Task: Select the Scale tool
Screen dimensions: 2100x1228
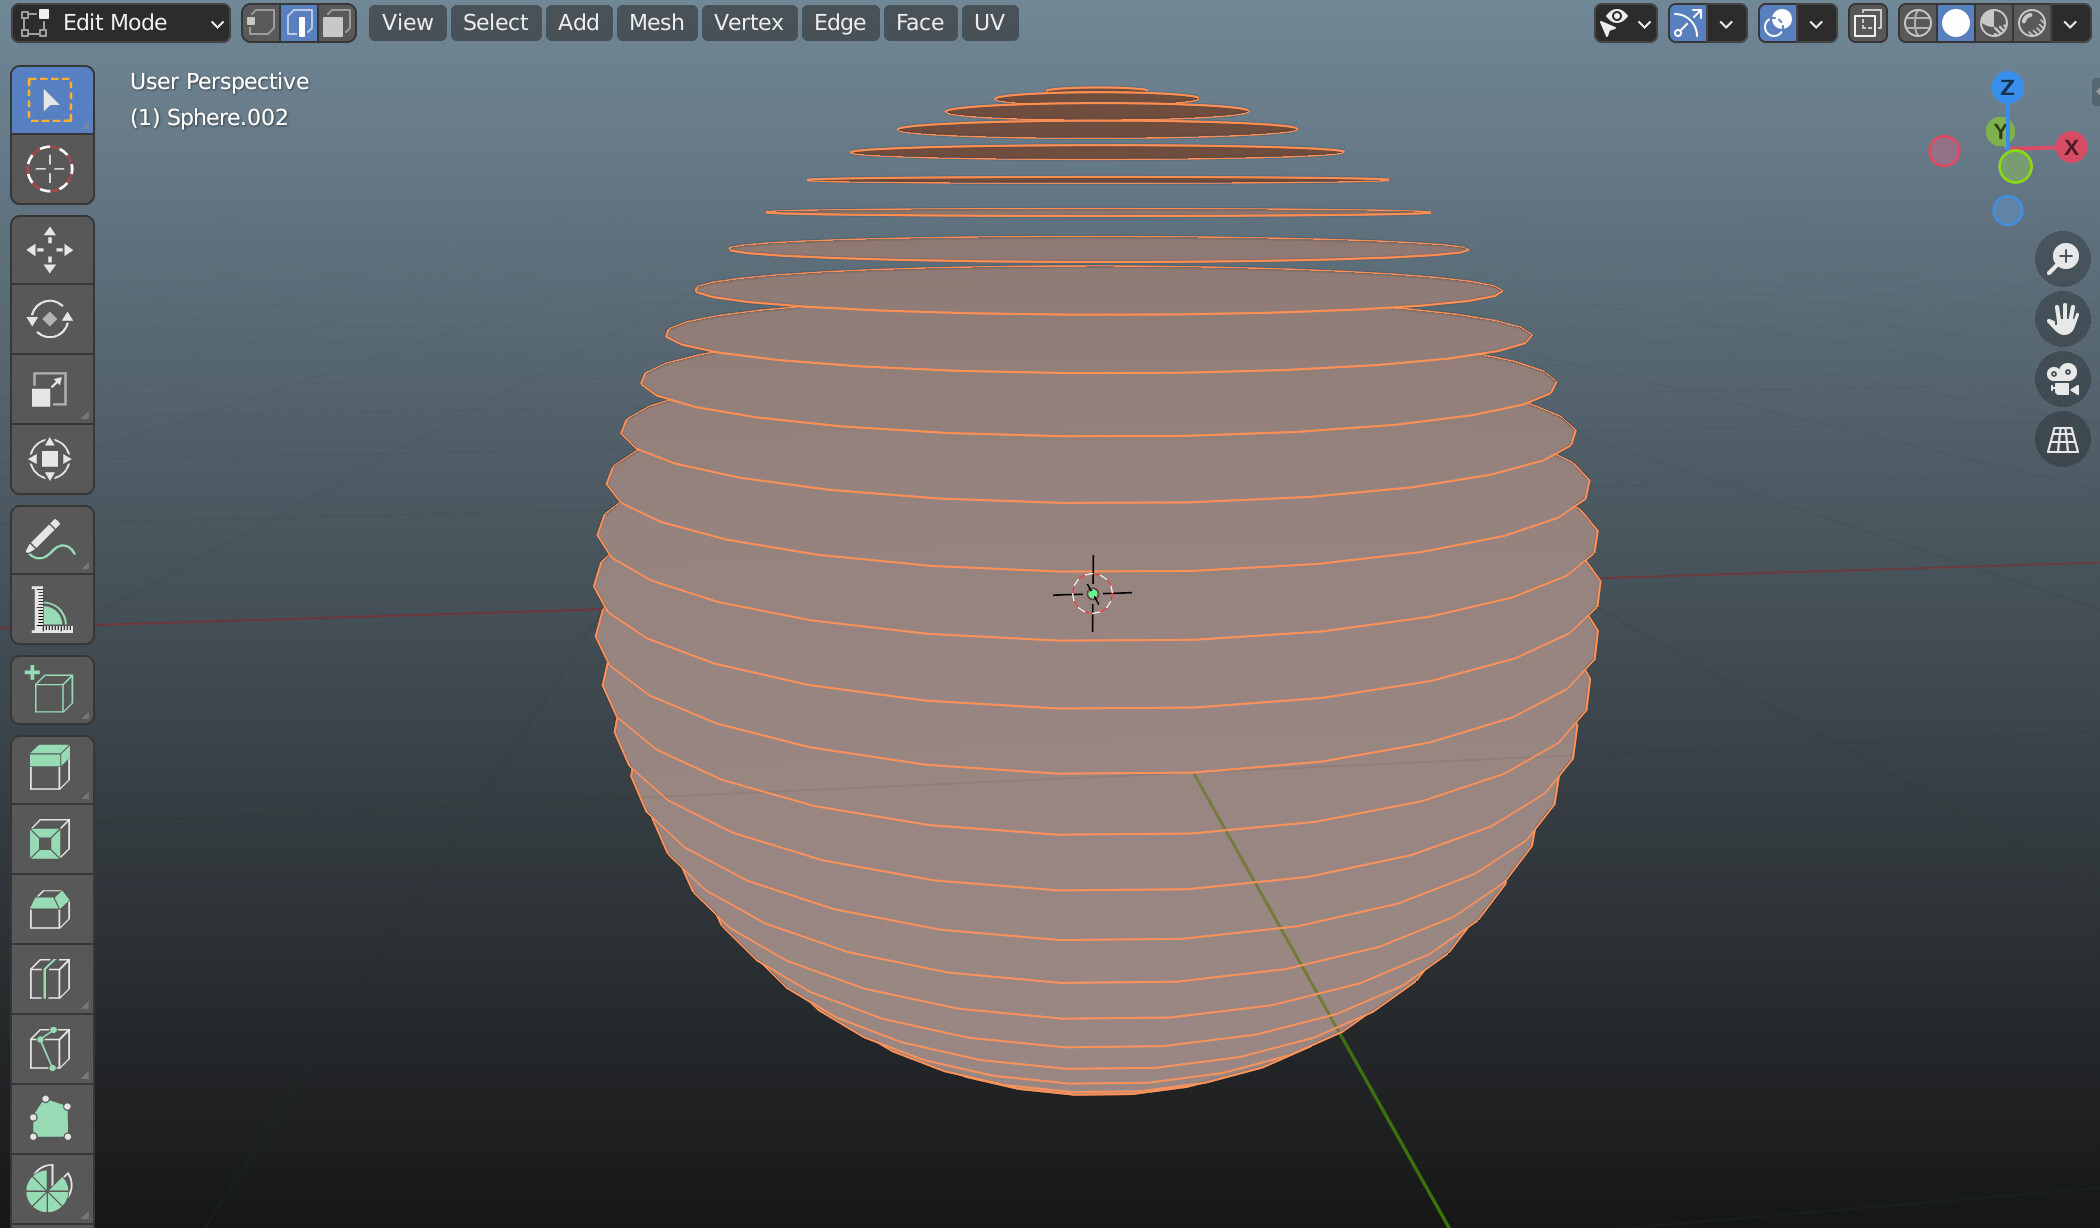Action: click(52, 390)
